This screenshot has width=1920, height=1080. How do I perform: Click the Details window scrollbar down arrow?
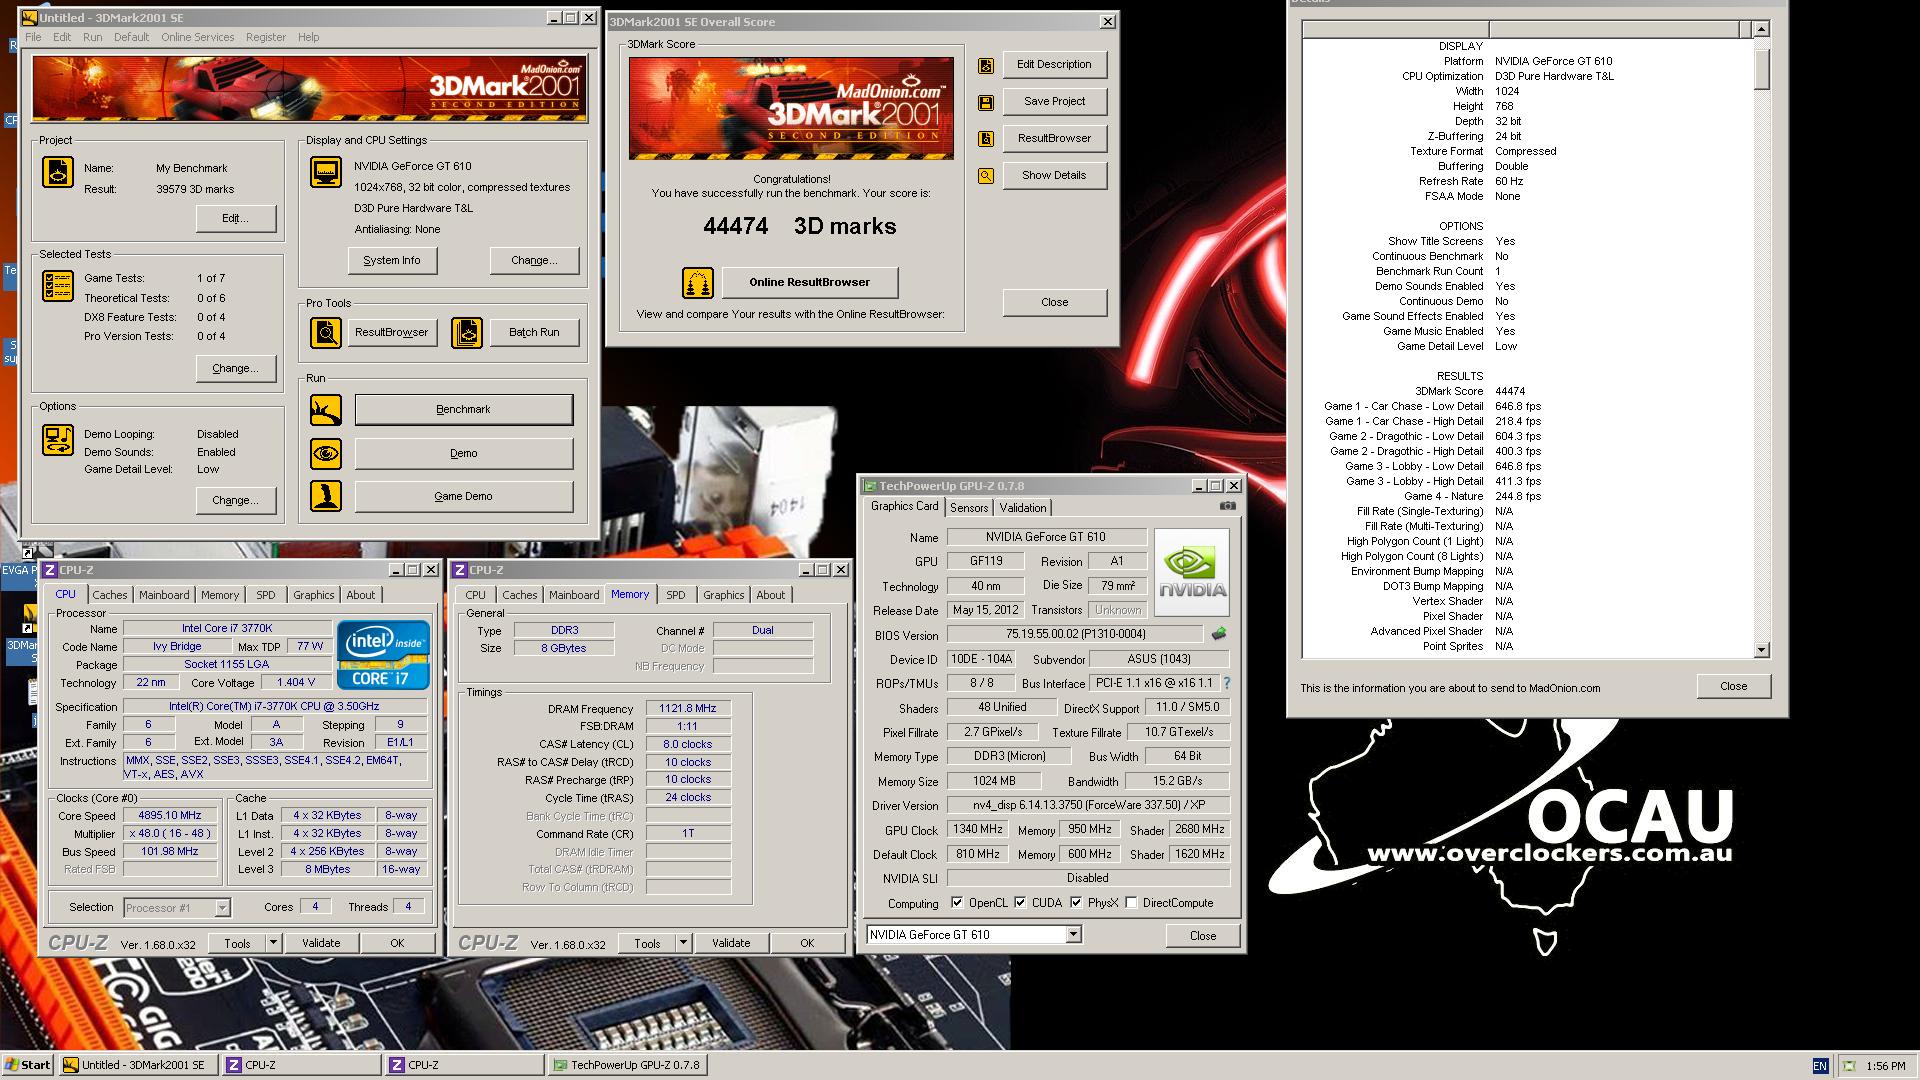click(1761, 650)
